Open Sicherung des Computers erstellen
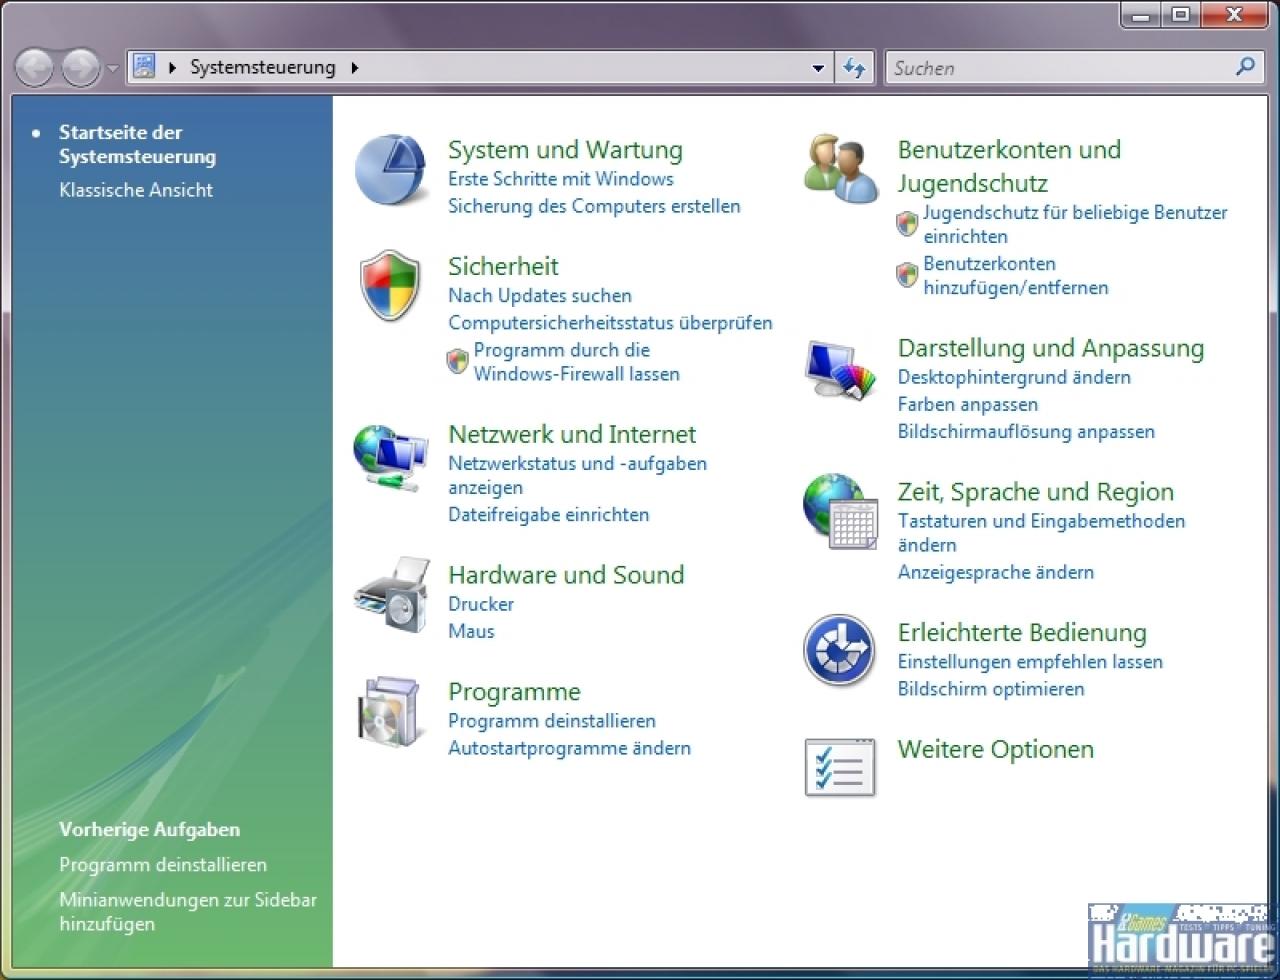 pos(594,206)
